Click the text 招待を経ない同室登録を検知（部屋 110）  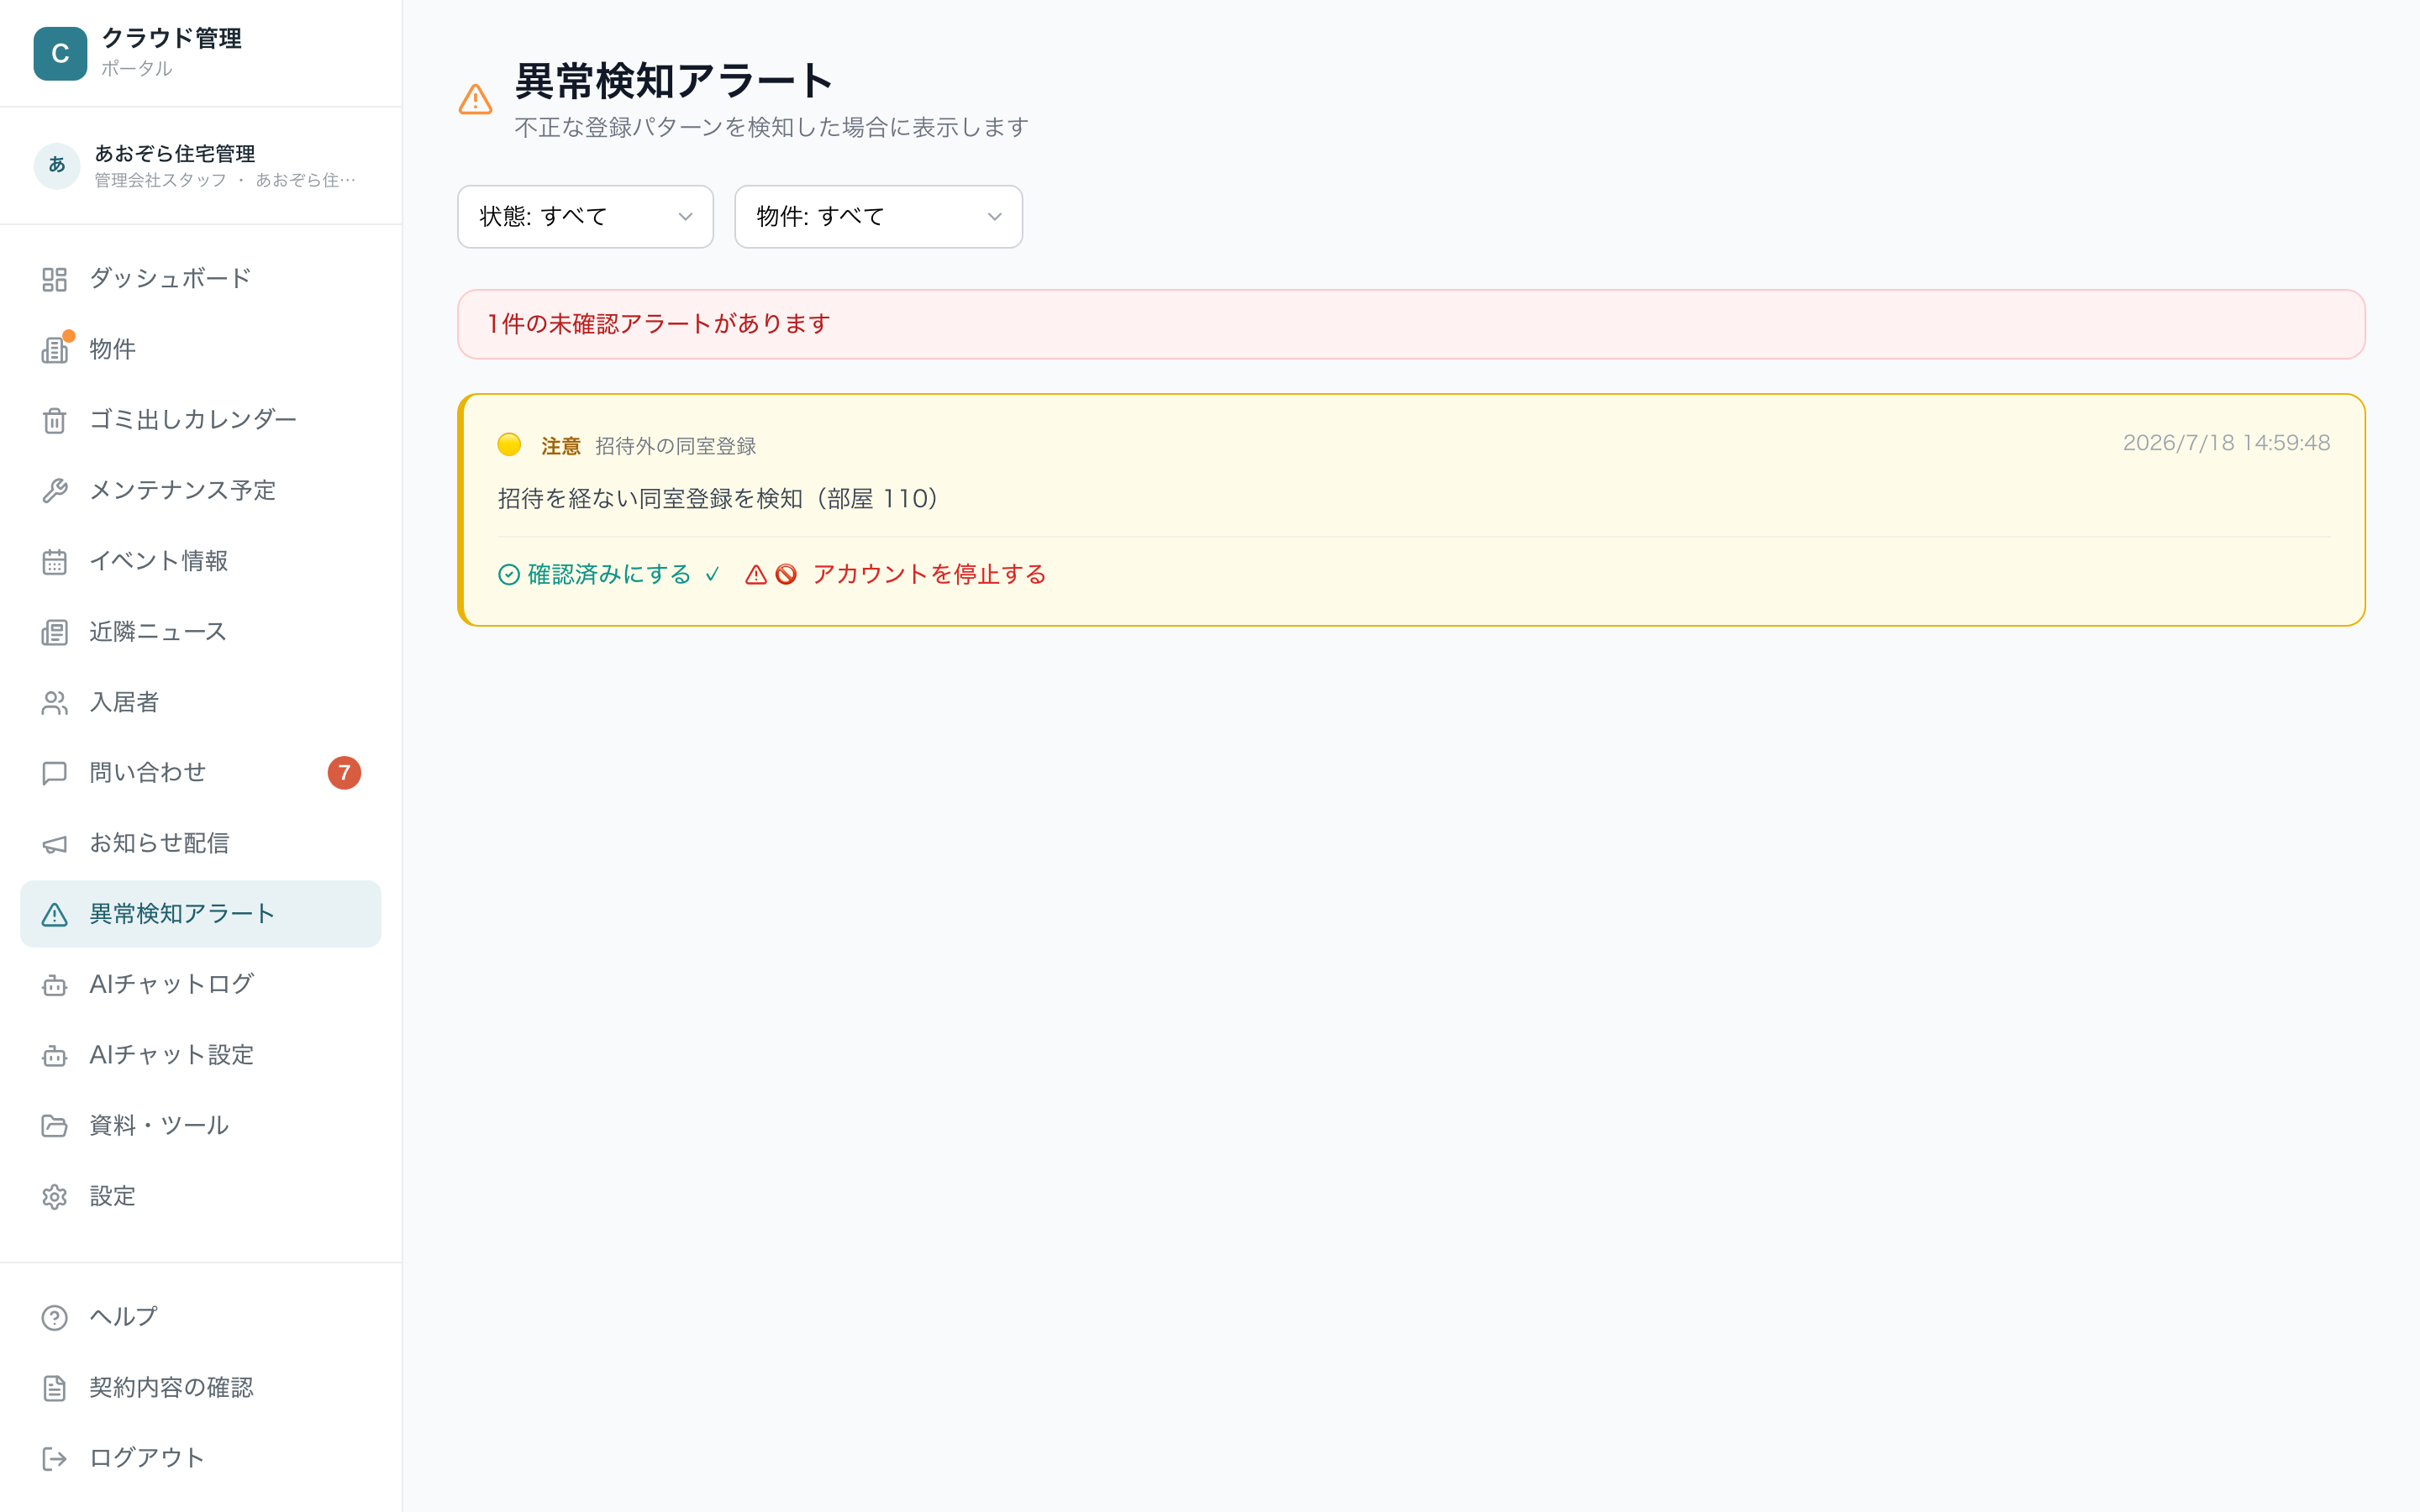click(x=718, y=498)
